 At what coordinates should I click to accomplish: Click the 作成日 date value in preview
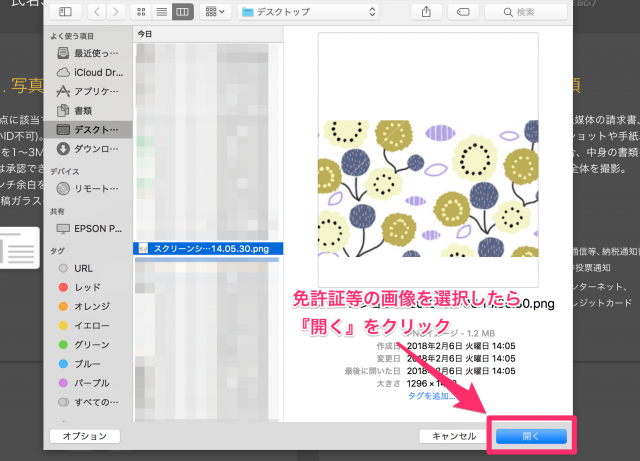coord(461,346)
